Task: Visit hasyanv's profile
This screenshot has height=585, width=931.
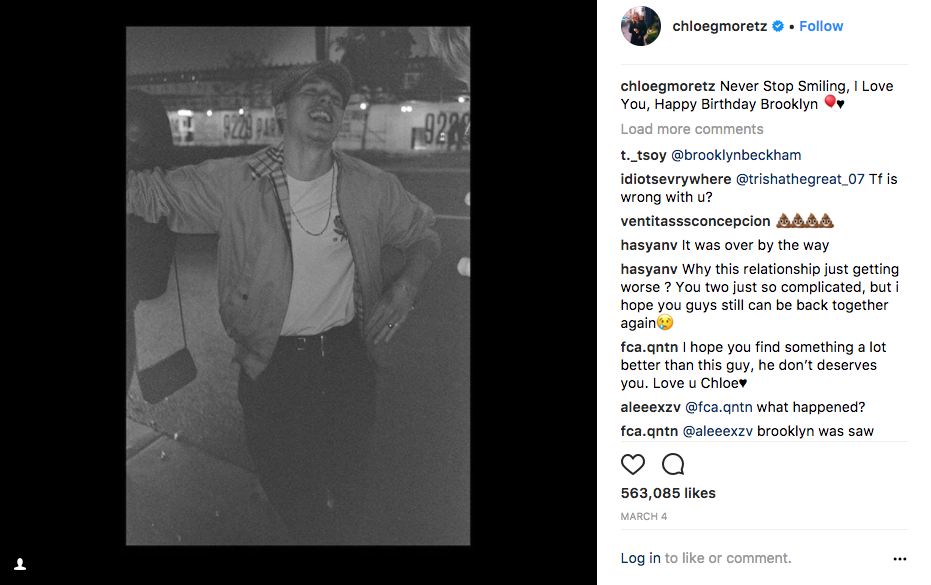Action: coord(650,245)
